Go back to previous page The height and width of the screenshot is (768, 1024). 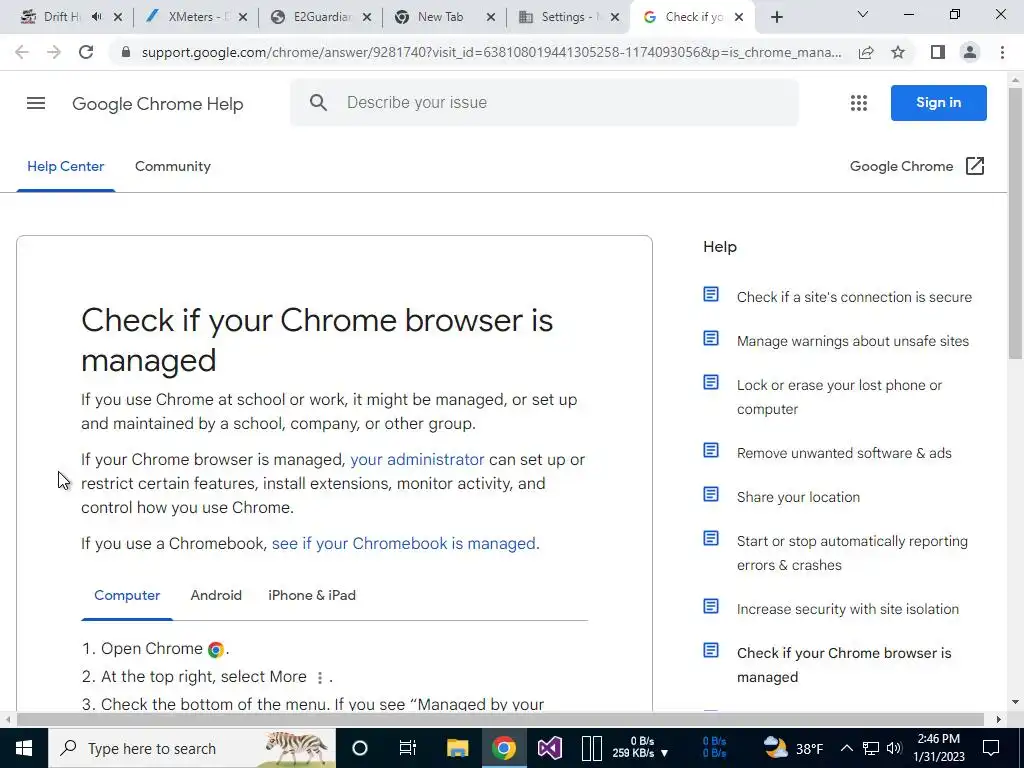coord(22,52)
